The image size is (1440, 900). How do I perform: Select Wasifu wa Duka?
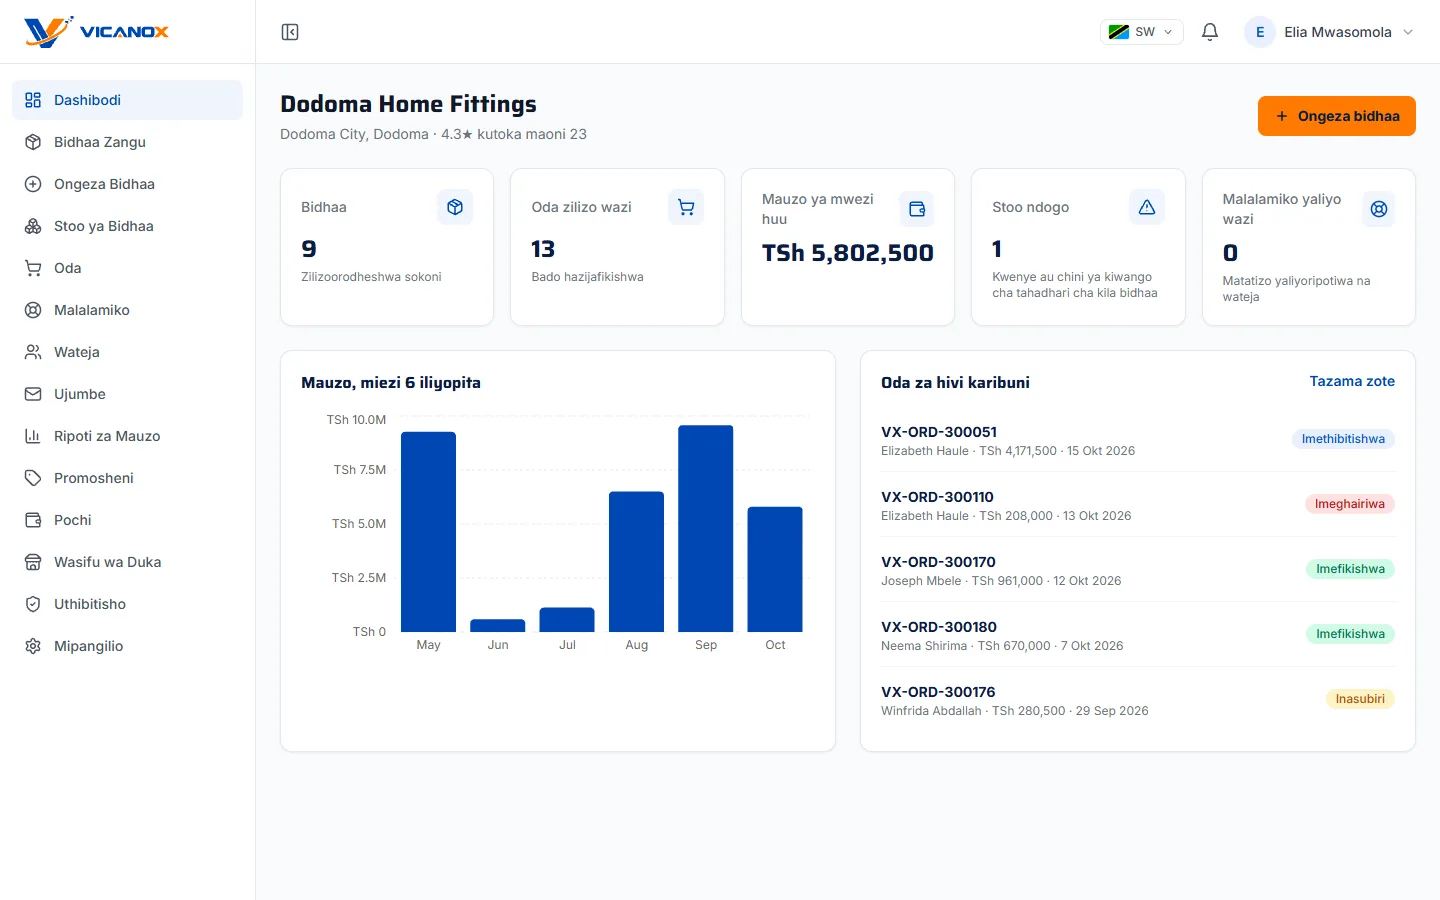127,562
